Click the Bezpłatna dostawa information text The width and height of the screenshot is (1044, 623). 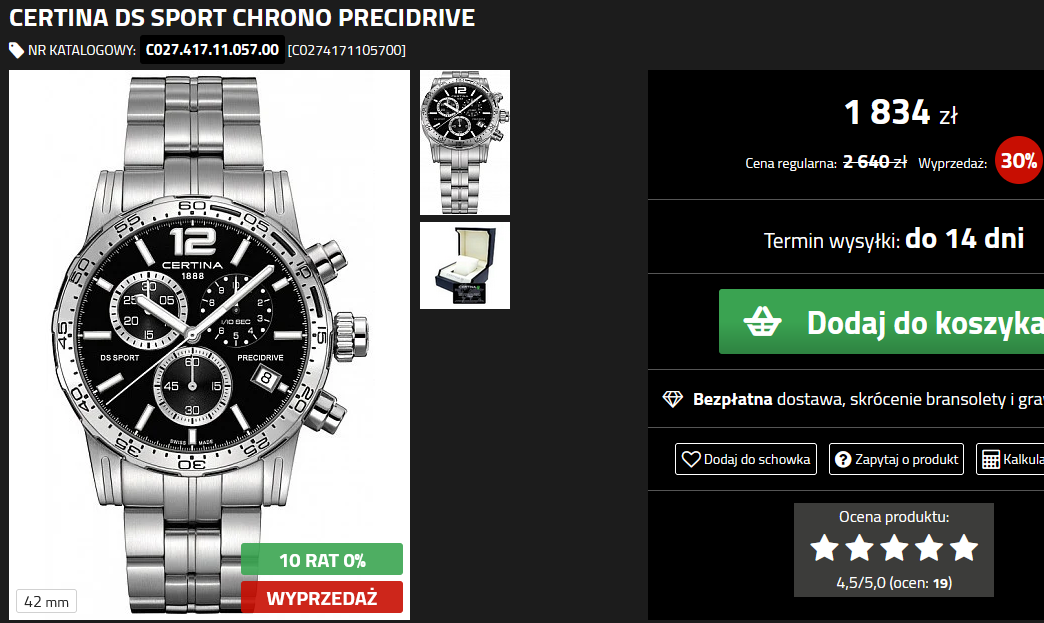click(868, 399)
